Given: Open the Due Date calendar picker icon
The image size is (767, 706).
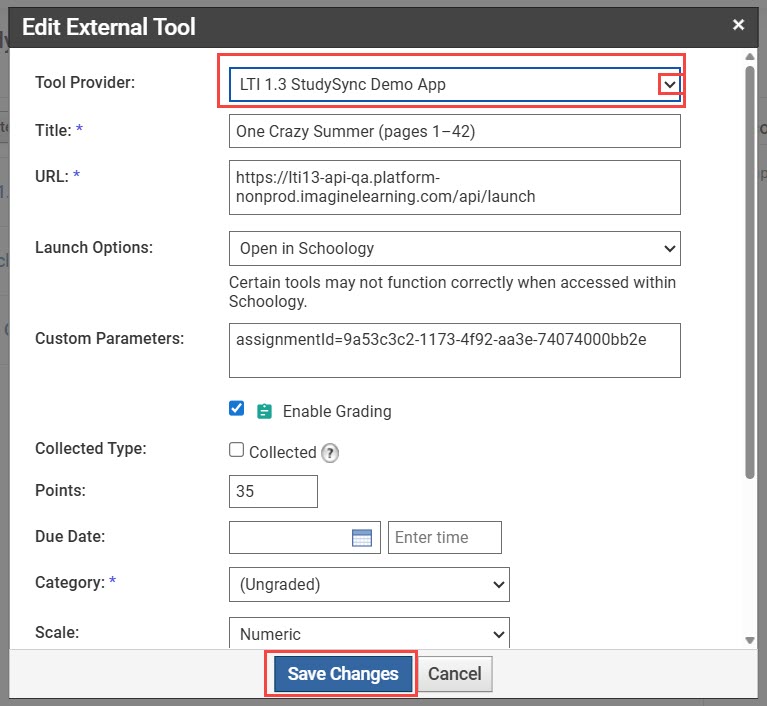Looking at the screenshot, I should (x=362, y=538).
